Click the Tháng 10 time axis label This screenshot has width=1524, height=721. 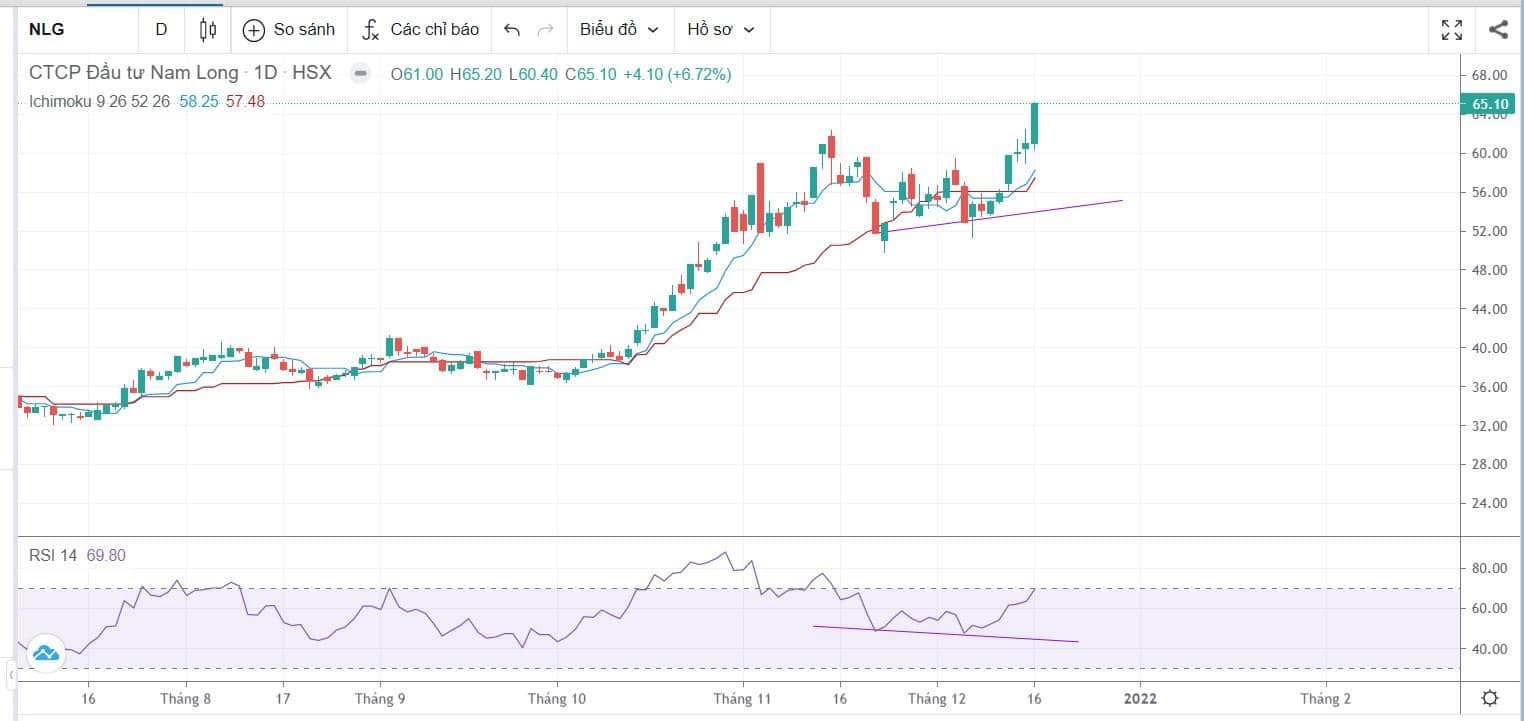coord(559,699)
